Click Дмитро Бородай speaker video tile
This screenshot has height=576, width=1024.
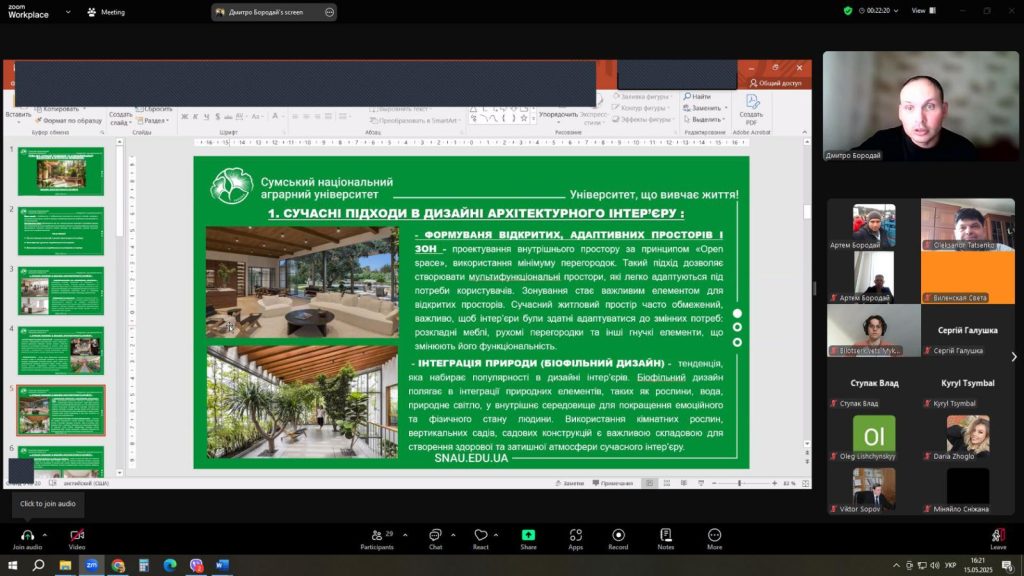(x=920, y=106)
